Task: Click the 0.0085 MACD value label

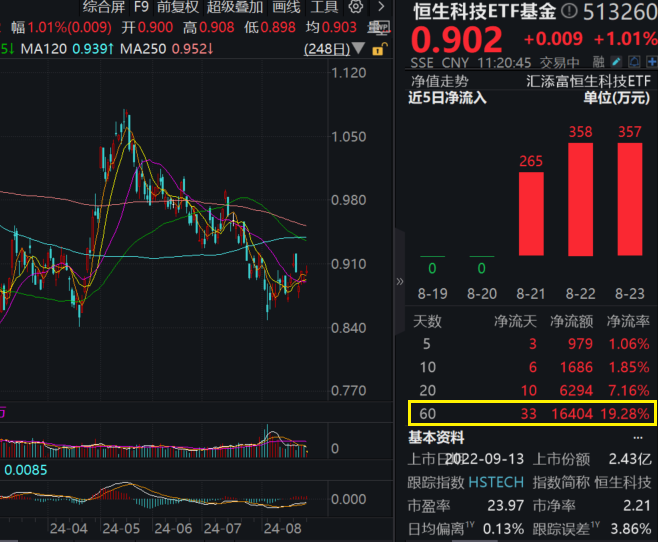Action: [26, 470]
